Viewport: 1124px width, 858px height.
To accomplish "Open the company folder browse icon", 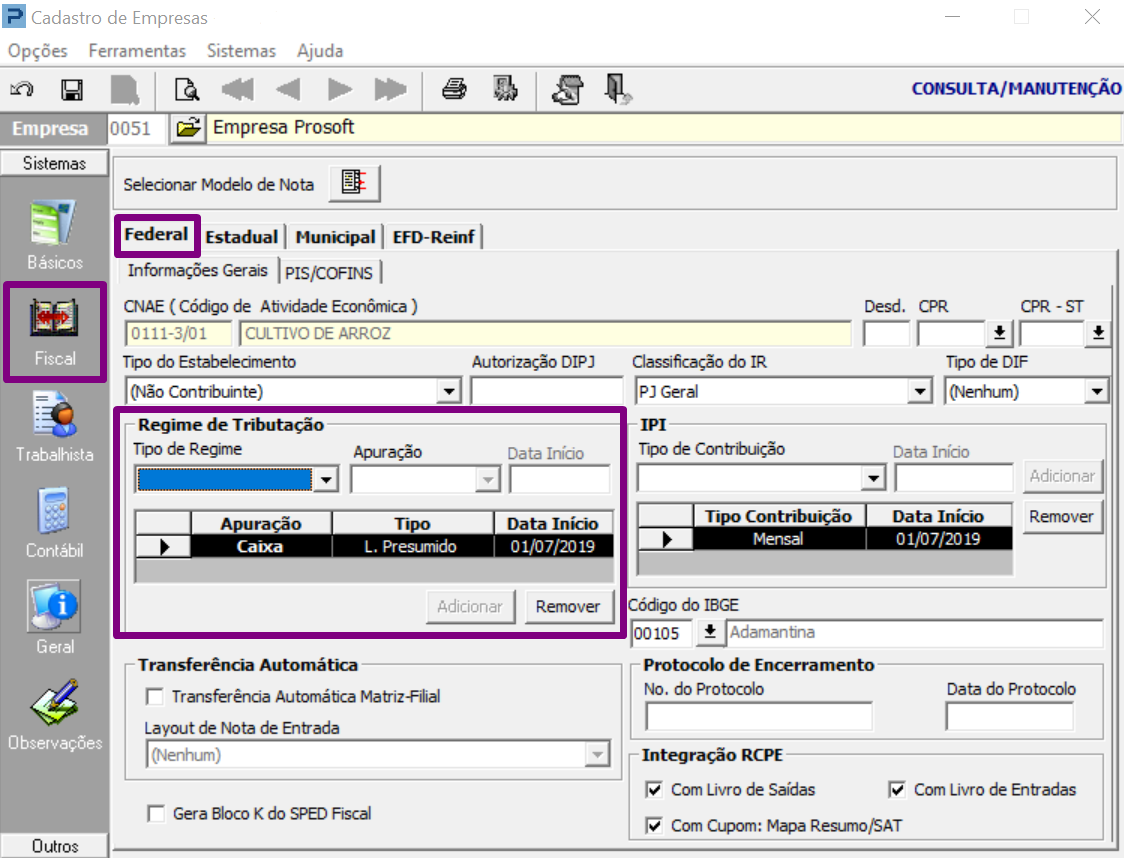I will (187, 128).
